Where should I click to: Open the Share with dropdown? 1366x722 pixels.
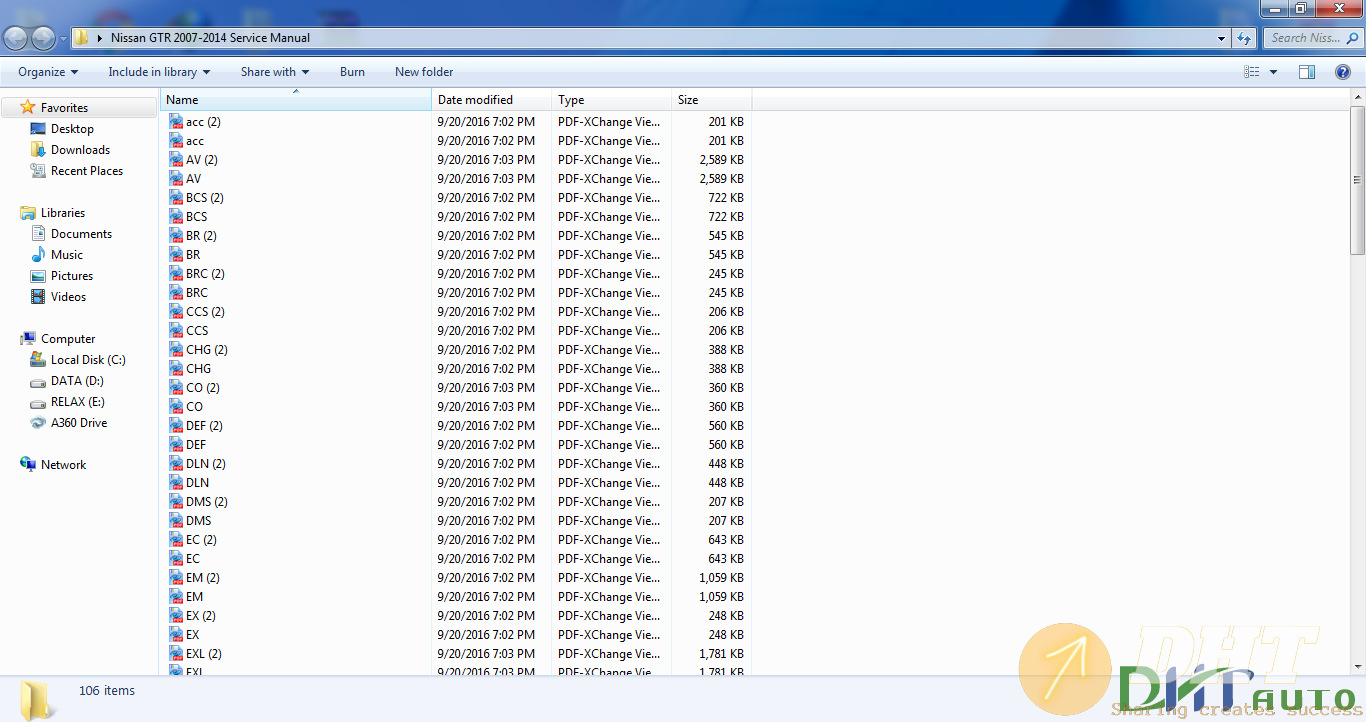275,72
